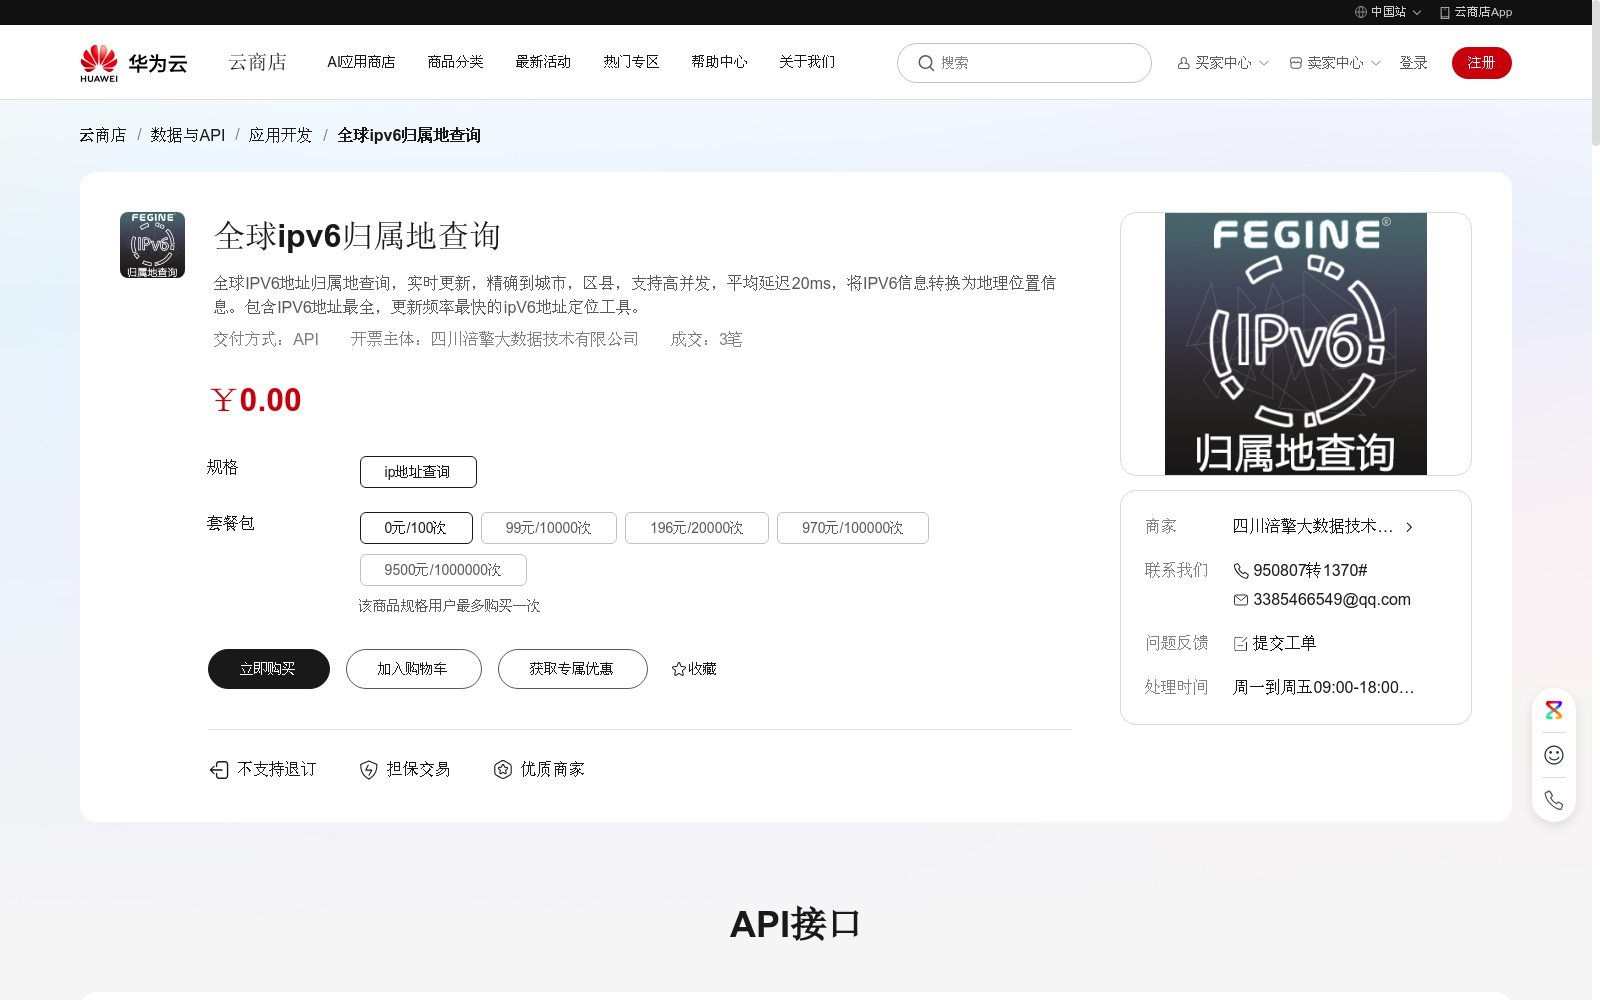Open the 关于我们 menu
This screenshot has height=1000, width=1600.
pos(807,62)
